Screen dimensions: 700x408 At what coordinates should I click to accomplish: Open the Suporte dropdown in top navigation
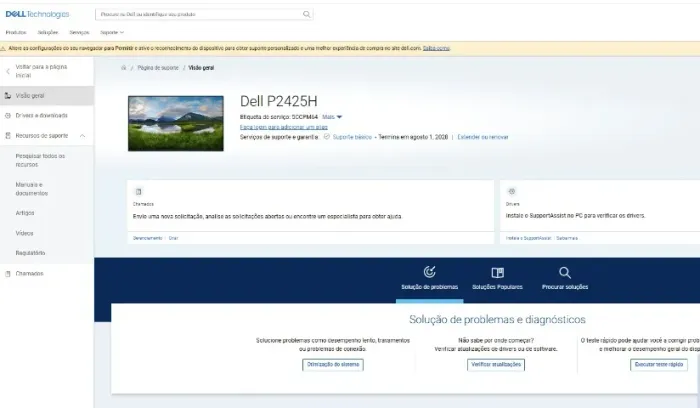(112, 33)
